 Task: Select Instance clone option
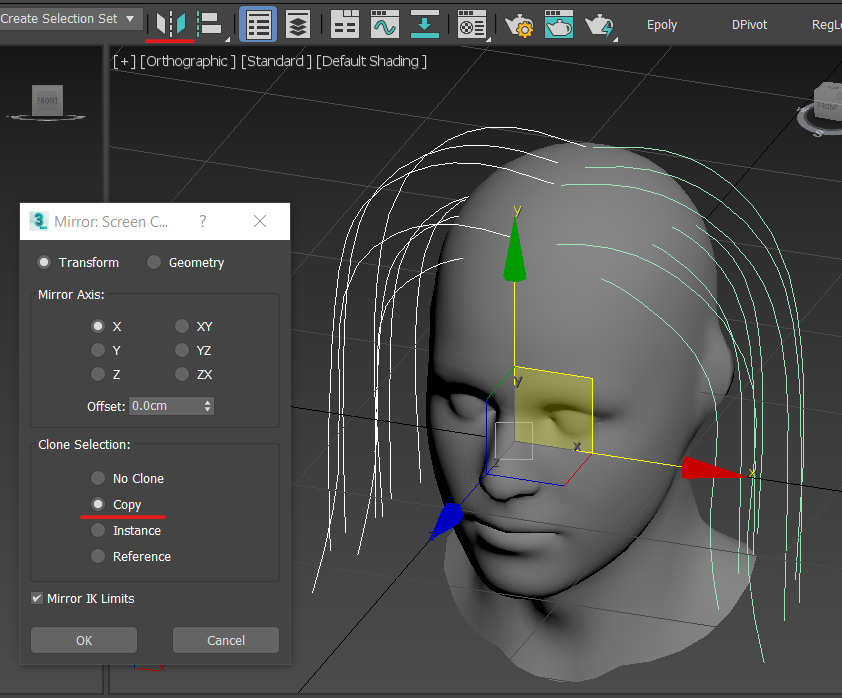(98, 531)
